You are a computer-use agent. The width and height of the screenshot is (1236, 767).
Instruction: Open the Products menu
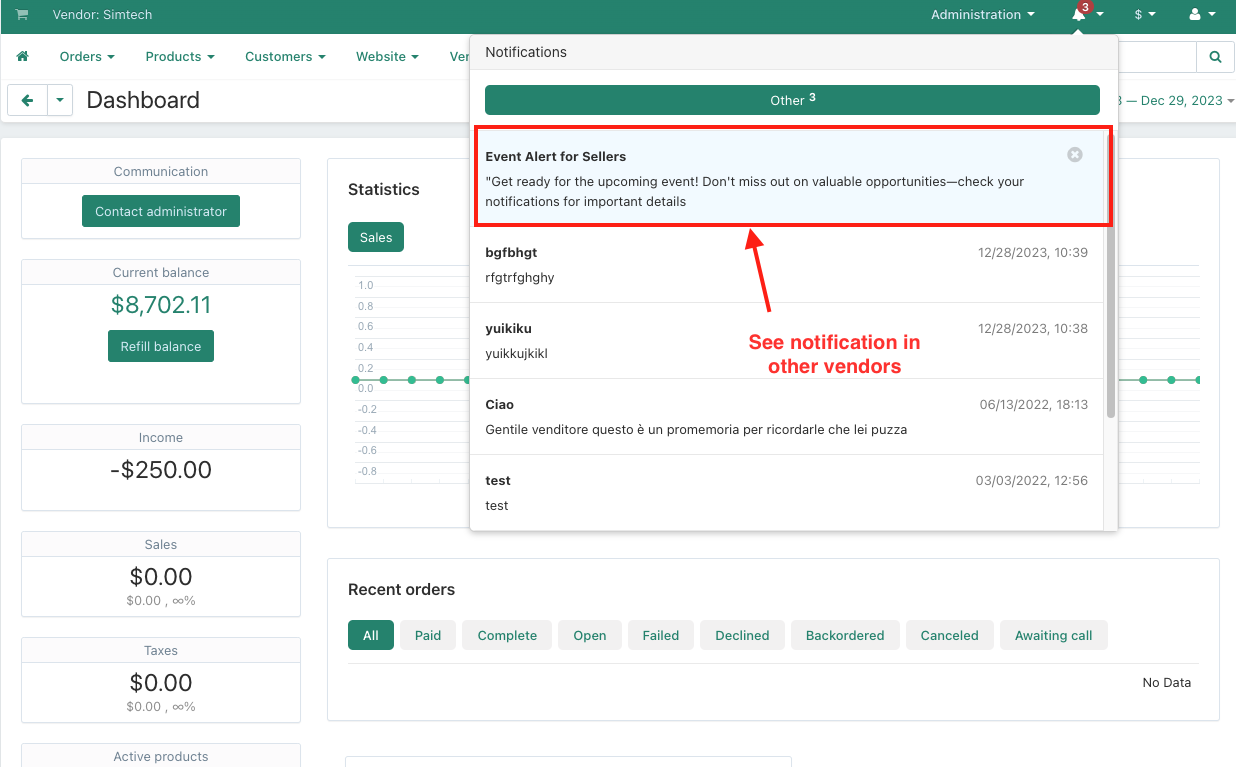coord(180,57)
